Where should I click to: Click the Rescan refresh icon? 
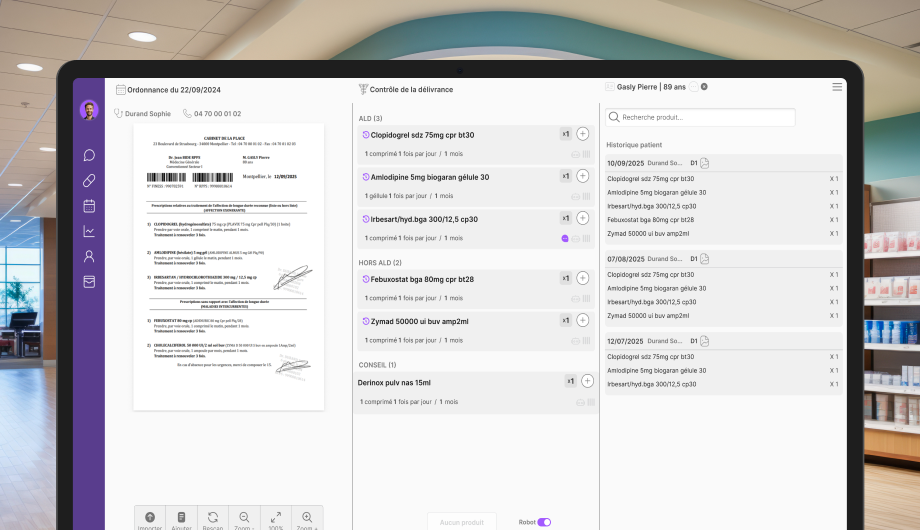[213, 518]
